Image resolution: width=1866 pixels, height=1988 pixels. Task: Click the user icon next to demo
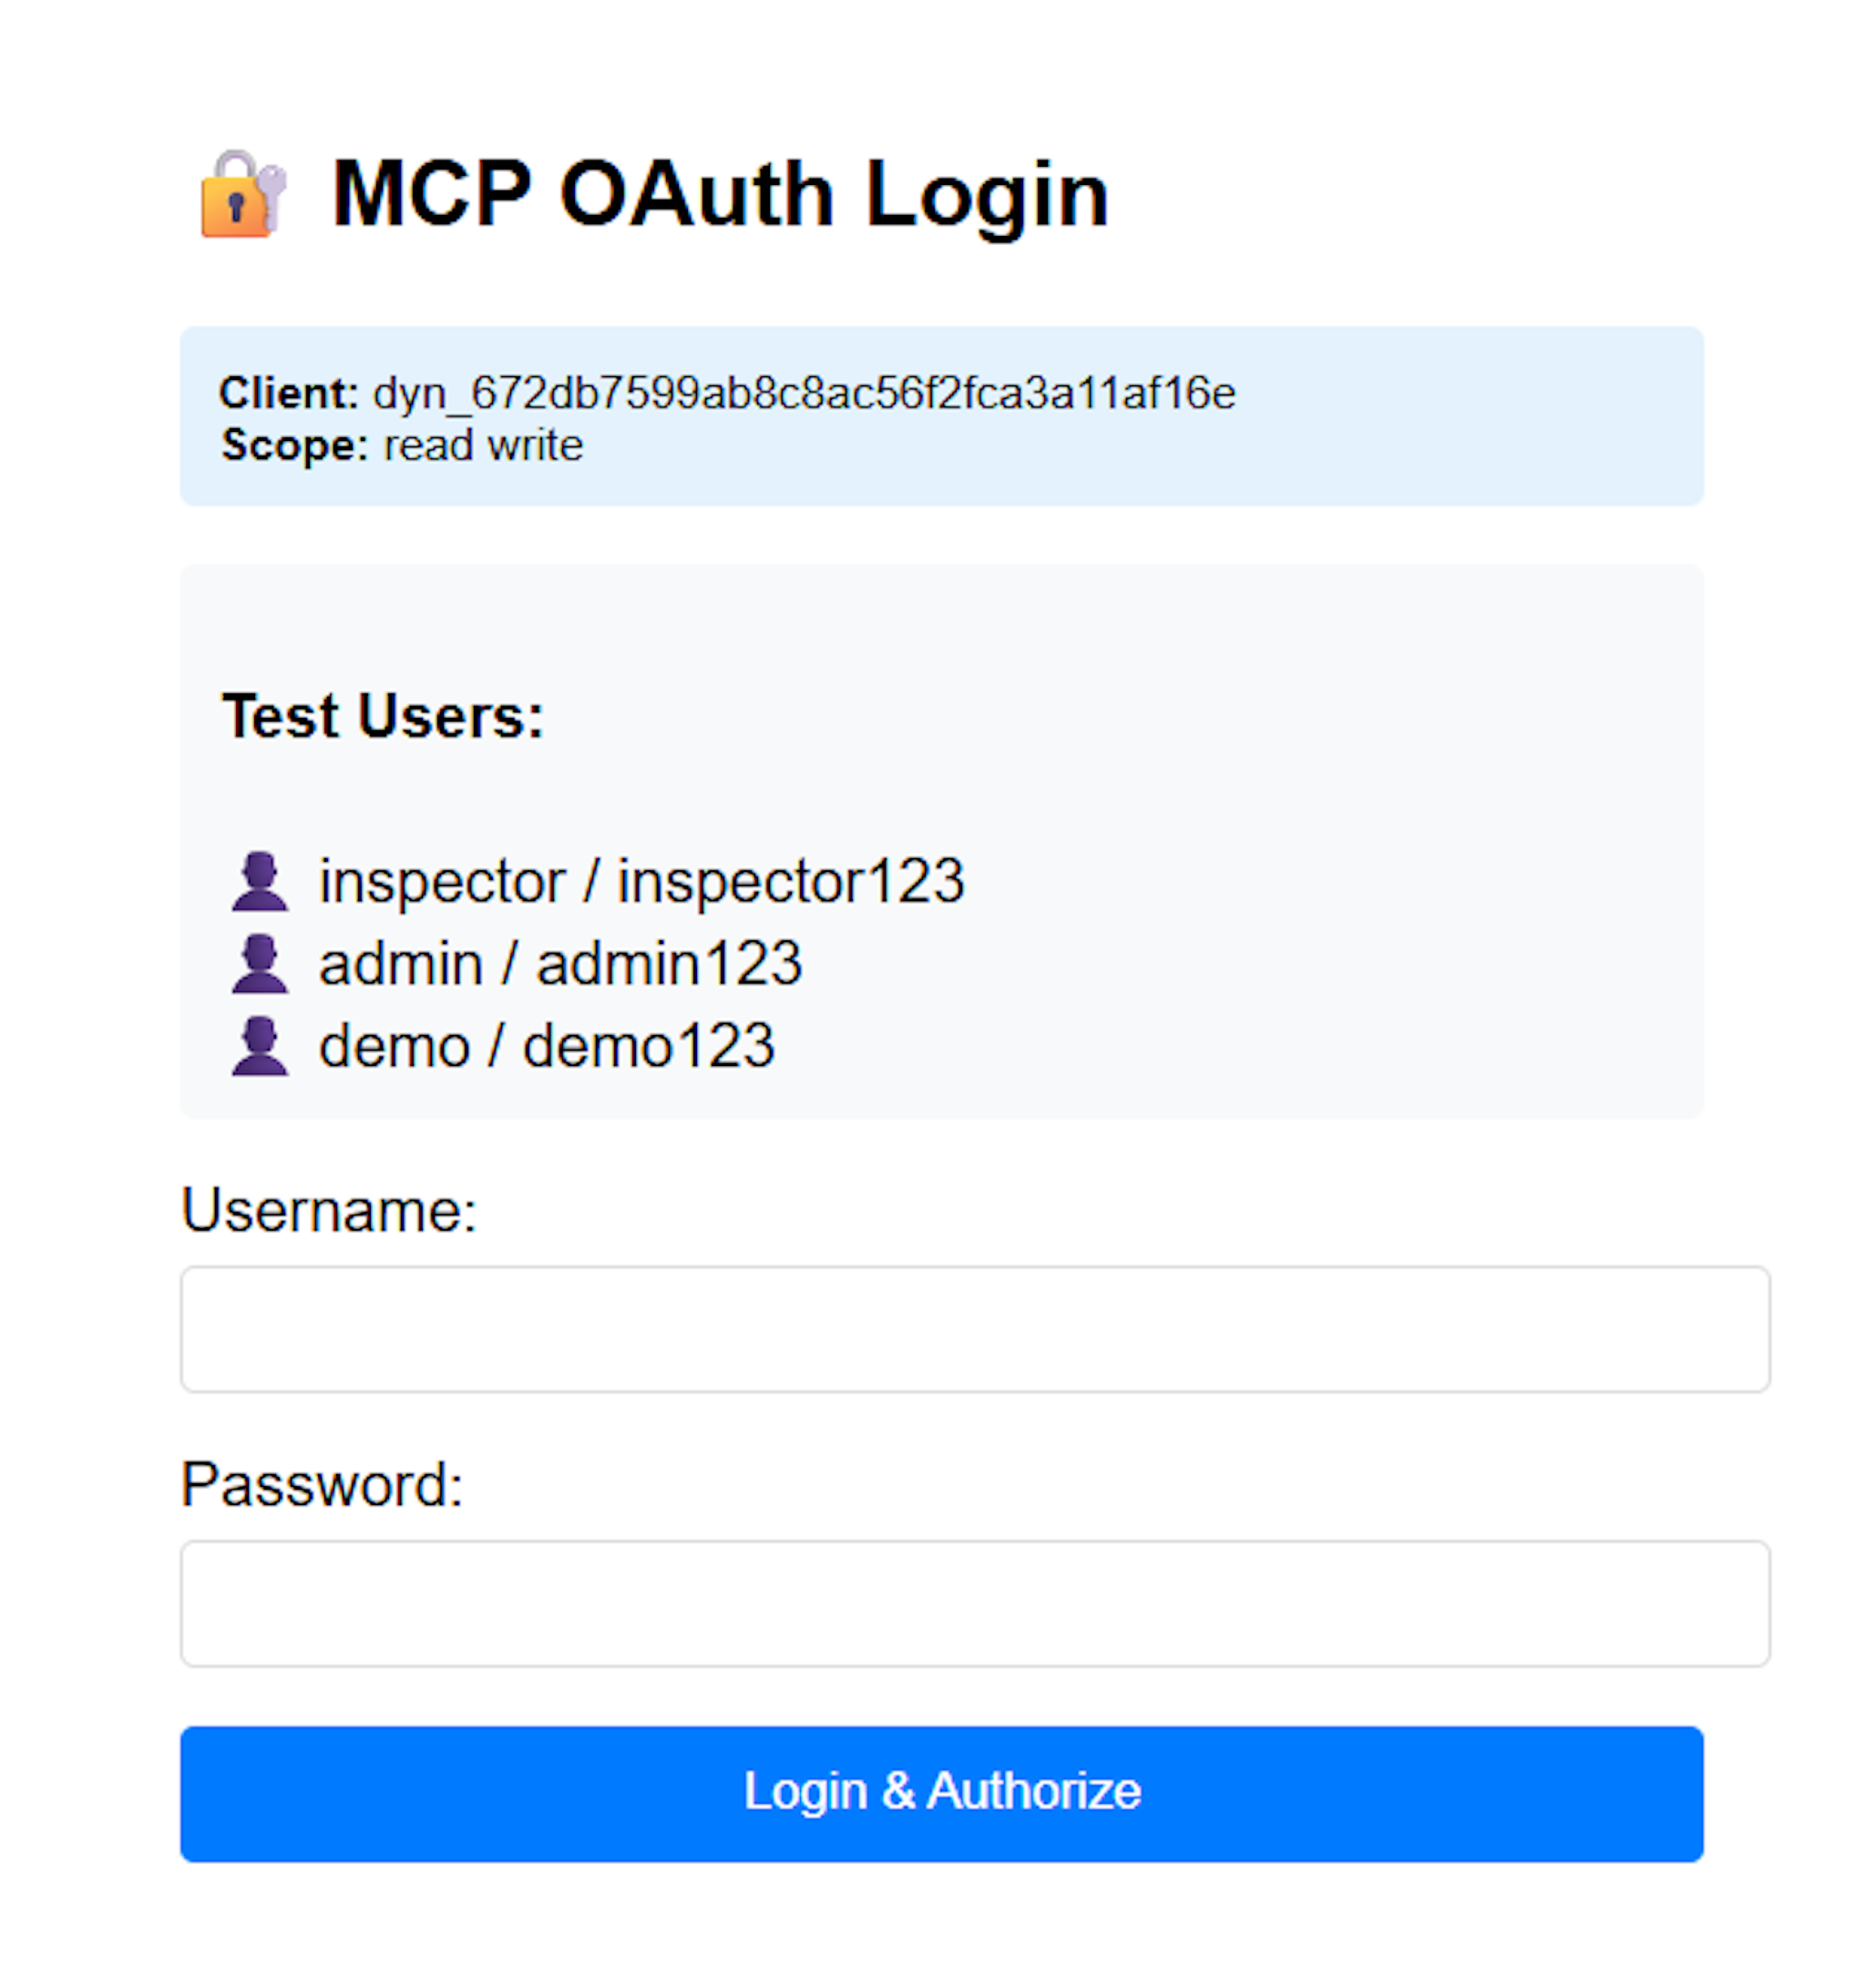(x=261, y=1044)
